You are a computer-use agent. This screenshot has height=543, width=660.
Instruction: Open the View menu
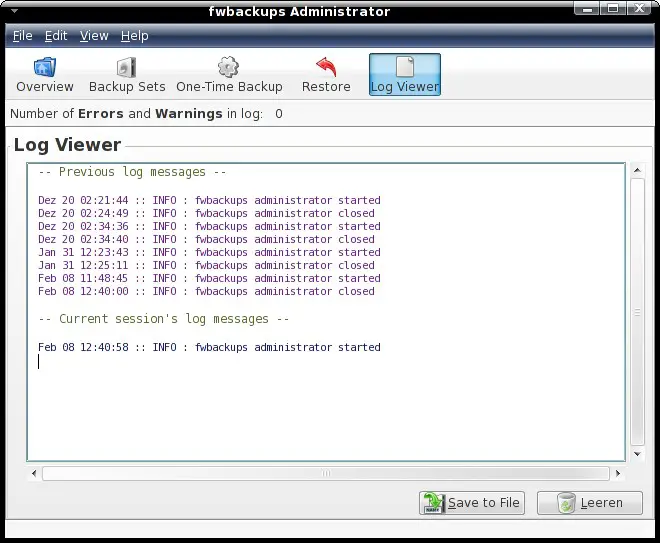[x=94, y=36]
